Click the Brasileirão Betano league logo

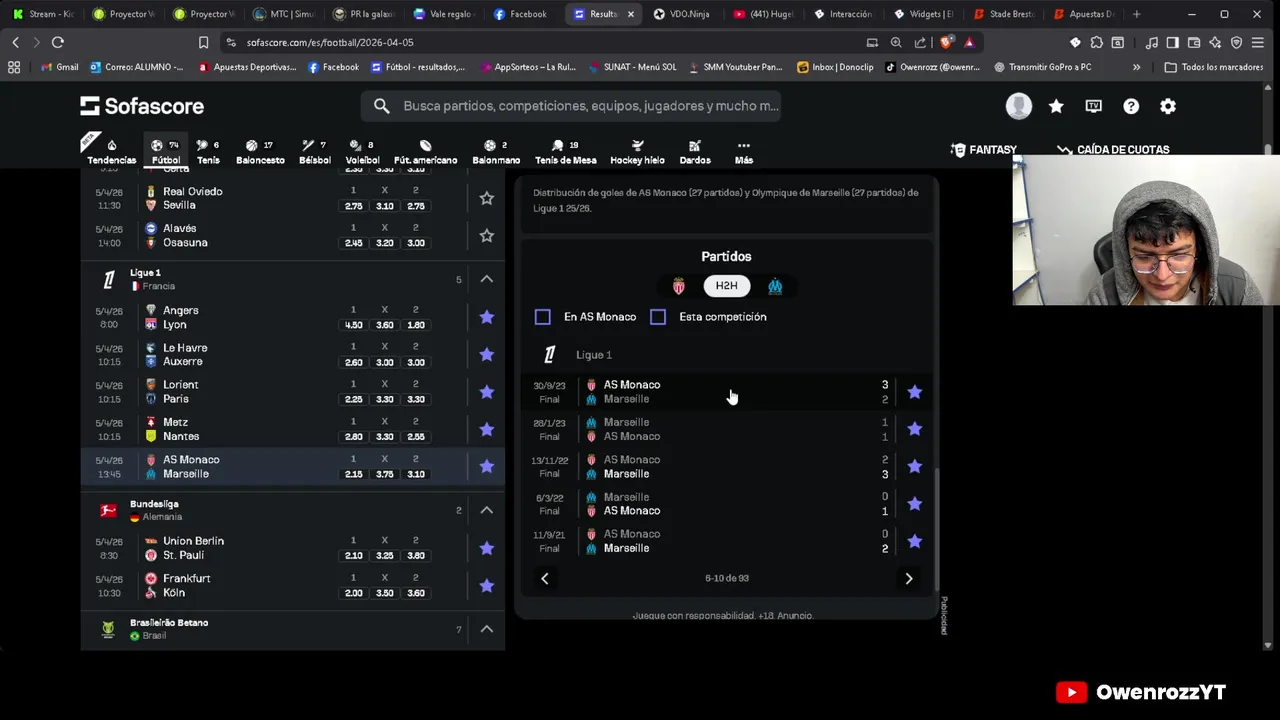pos(108,629)
